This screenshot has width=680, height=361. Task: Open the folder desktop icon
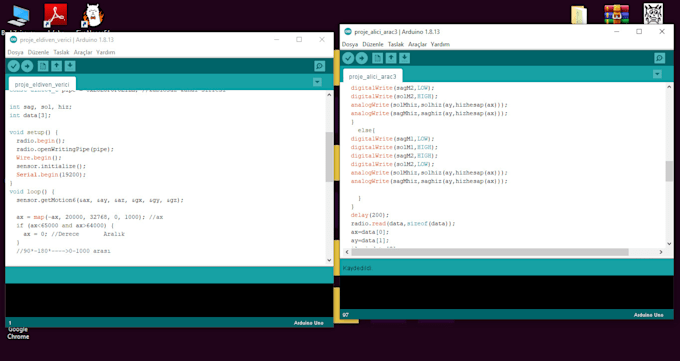[579, 15]
